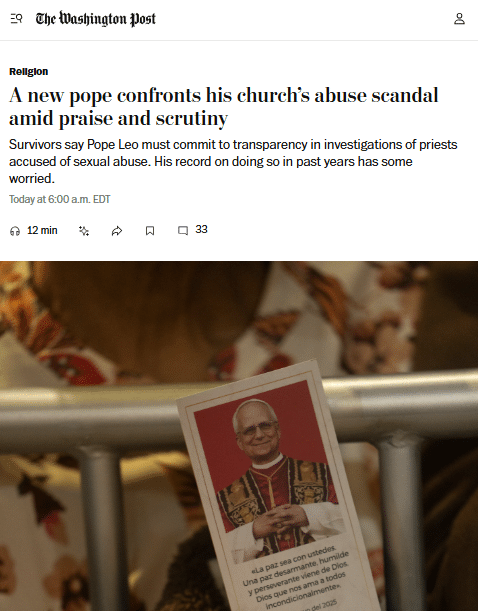Click the 33 comments count
Screen dimensions: 478x611
click(201, 230)
